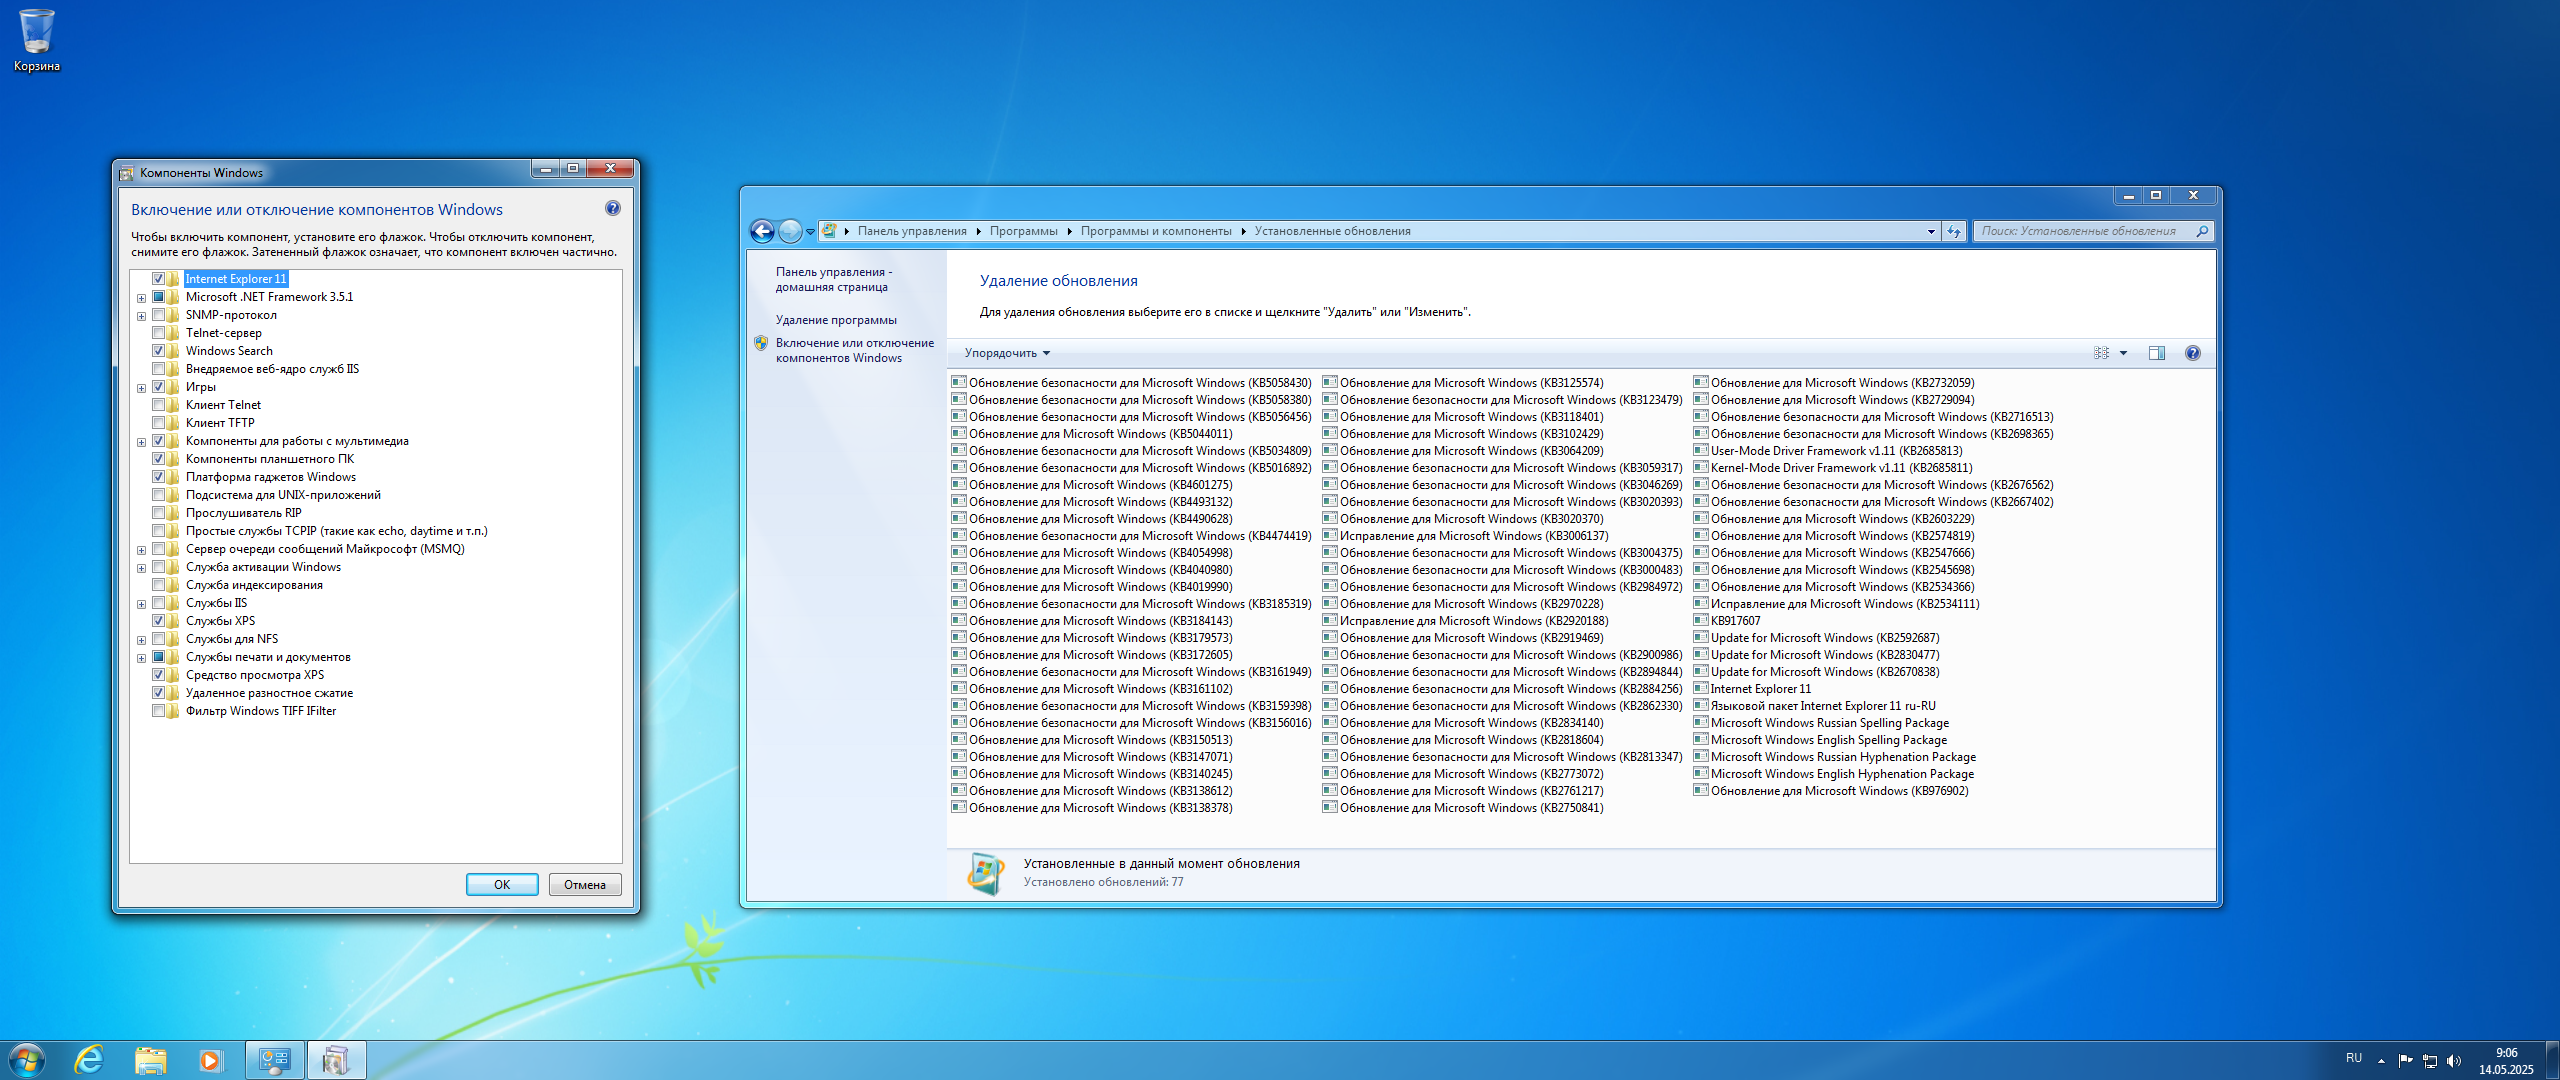Expand the SNMP-протокол tree node
This screenshot has height=1080, width=2560.
(x=141, y=316)
